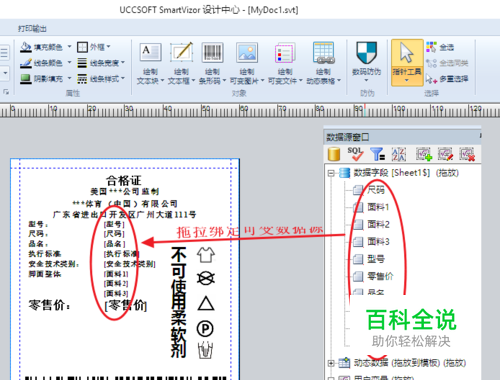This screenshot has height=380, width=500.
Task: Click the multiple selection (多重选择) icon
Action: pyautogui.click(x=431, y=79)
